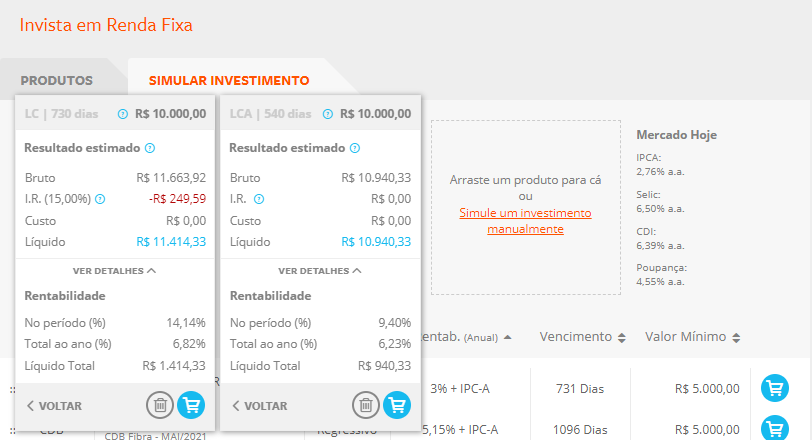This screenshot has height=440, width=812.
Task: Click info icon beside LCA R$ 10.000,00 header
Action: (x=328, y=114)
